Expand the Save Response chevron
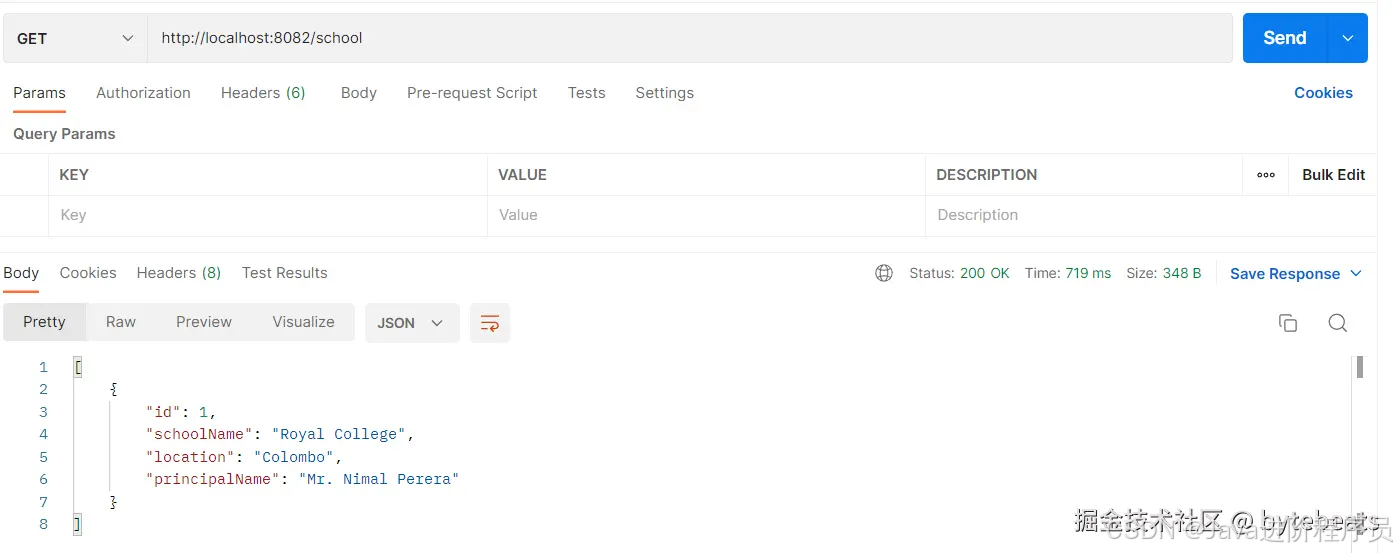Screen dimensions: 1397x553 (1356, 274)
